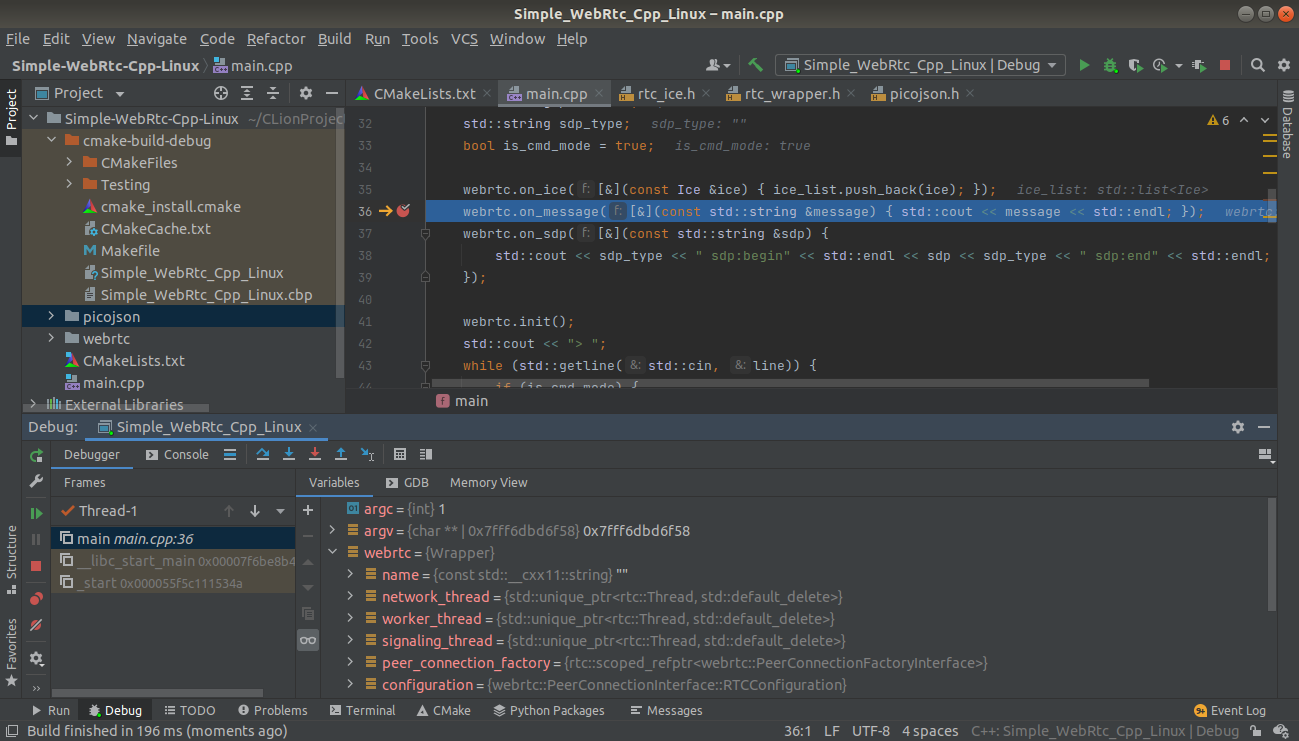Select opened file locate target icon in Project panel
Screen dimensions: 1299x741
(x=221, y=93)
